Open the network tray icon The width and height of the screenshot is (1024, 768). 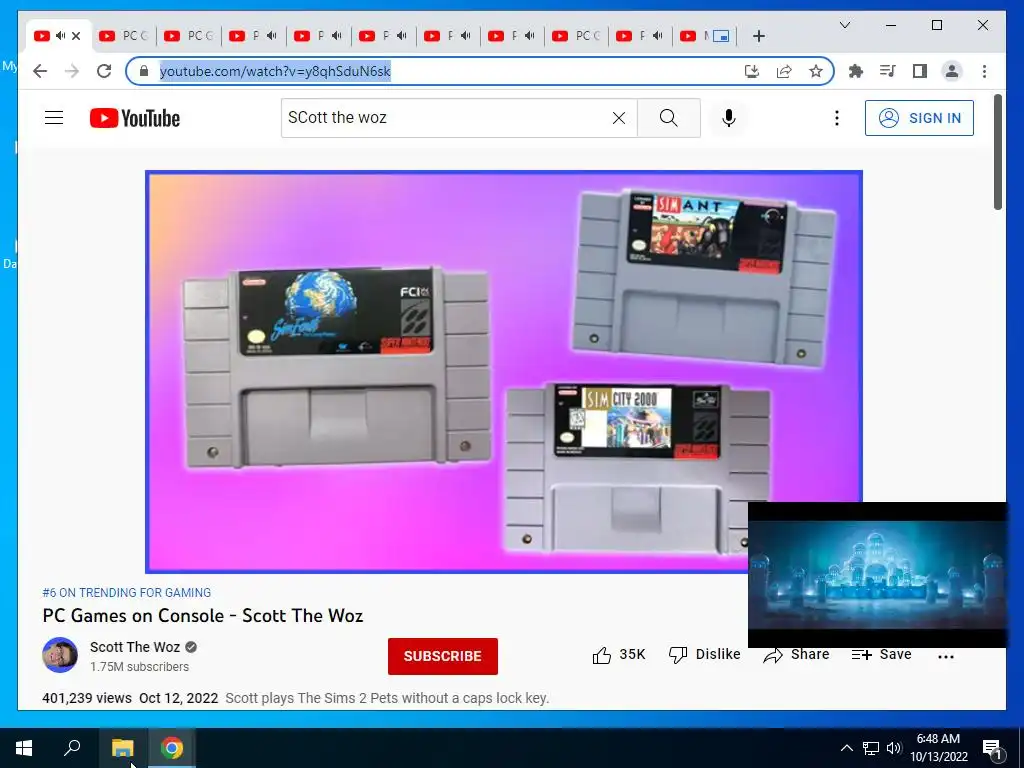point(871,748)
